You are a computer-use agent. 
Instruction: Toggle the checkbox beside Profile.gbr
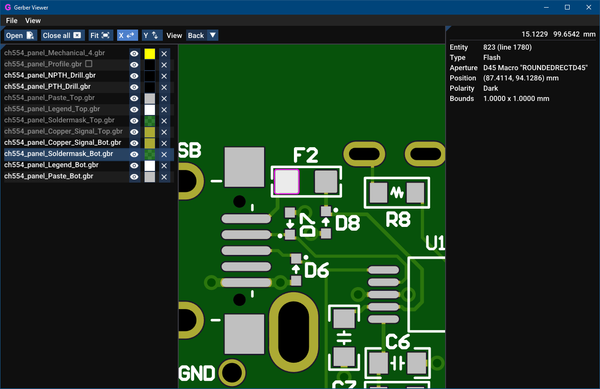pyautogui.click(x=89, y=63)
